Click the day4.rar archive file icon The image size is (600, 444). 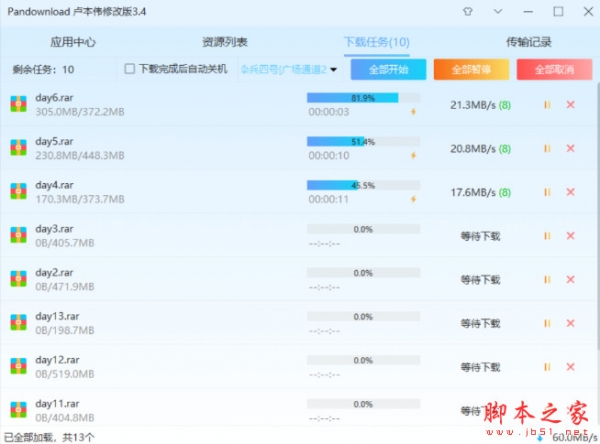[18, 191]
